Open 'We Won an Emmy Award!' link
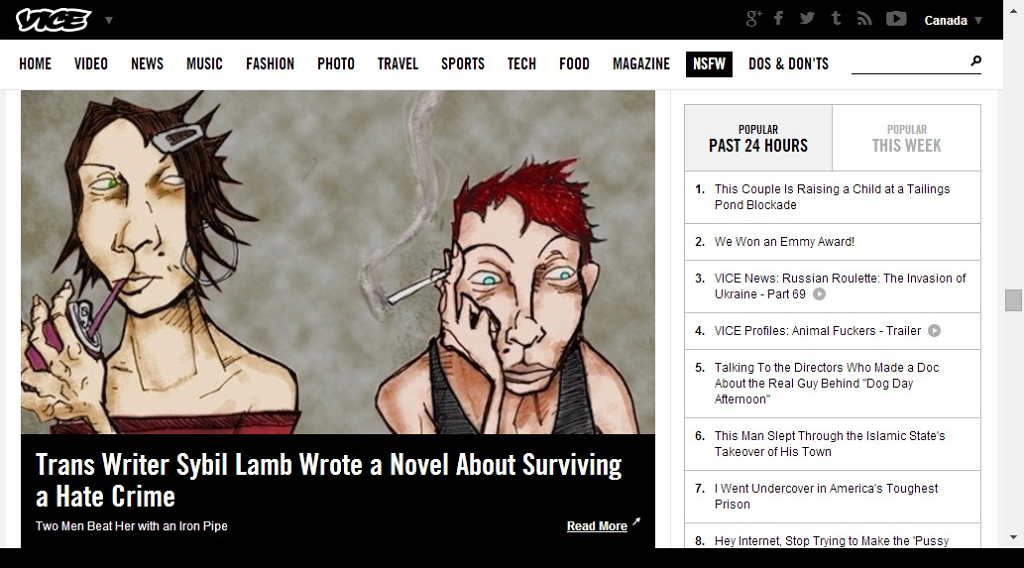 (x=784, y=242)
